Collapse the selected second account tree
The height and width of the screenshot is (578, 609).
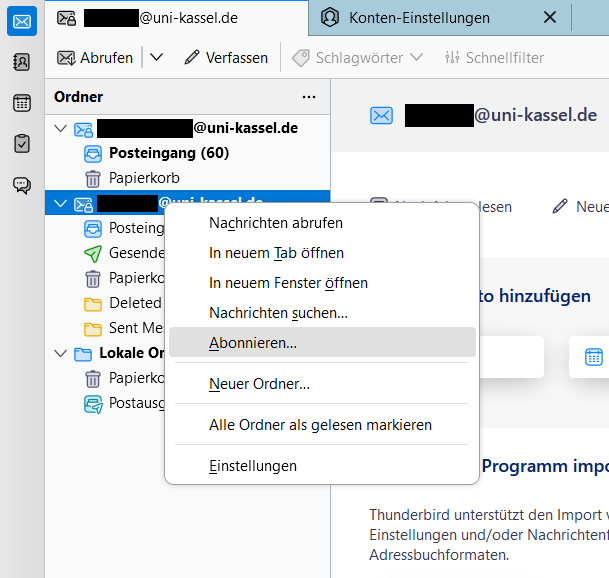pos(61,203)
